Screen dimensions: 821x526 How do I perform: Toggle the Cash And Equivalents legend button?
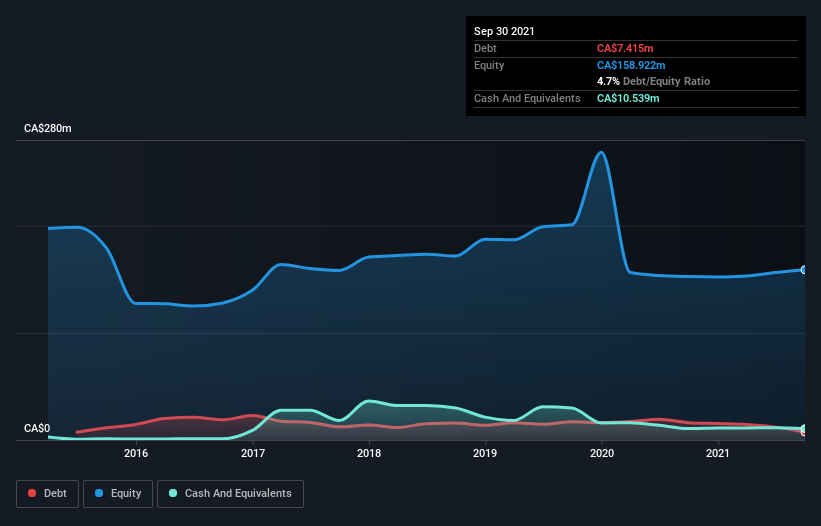pos(230,494)
